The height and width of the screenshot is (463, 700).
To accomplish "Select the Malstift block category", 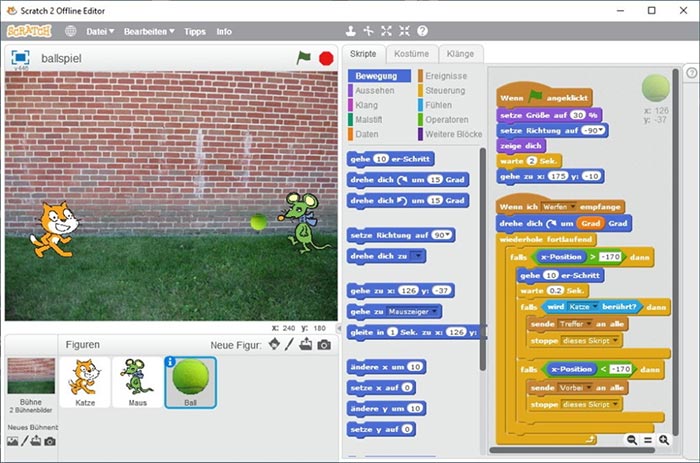I will tap(379, 120).
